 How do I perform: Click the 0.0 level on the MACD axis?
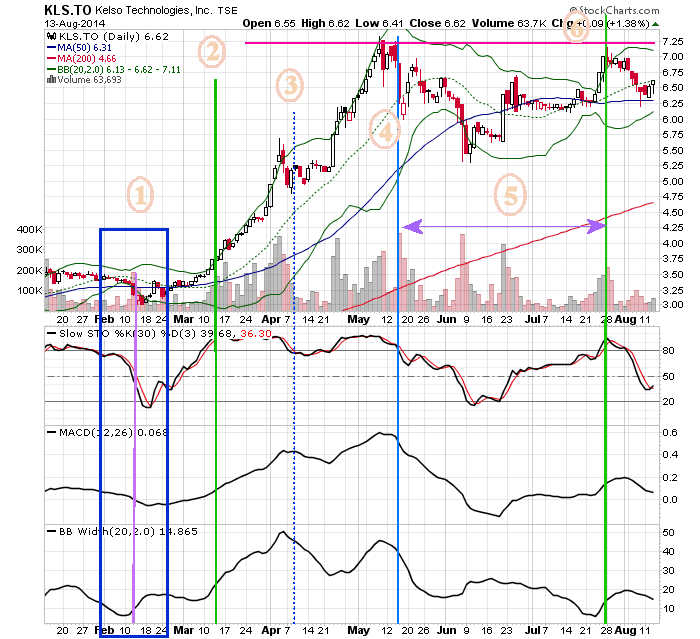point(670,499)
